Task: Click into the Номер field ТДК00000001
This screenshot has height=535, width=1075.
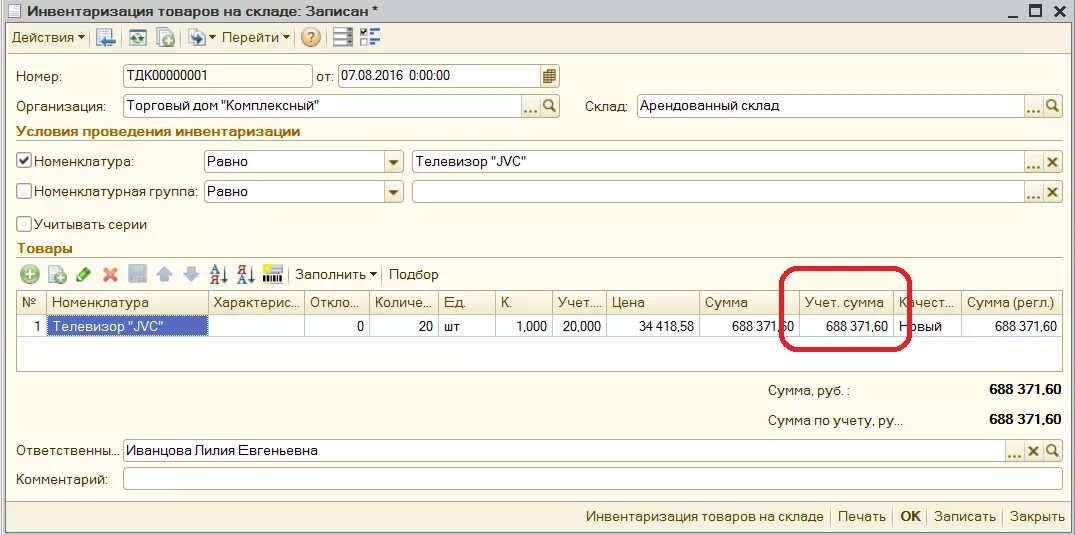Action: pyautogui.click(x=217, y=75)
